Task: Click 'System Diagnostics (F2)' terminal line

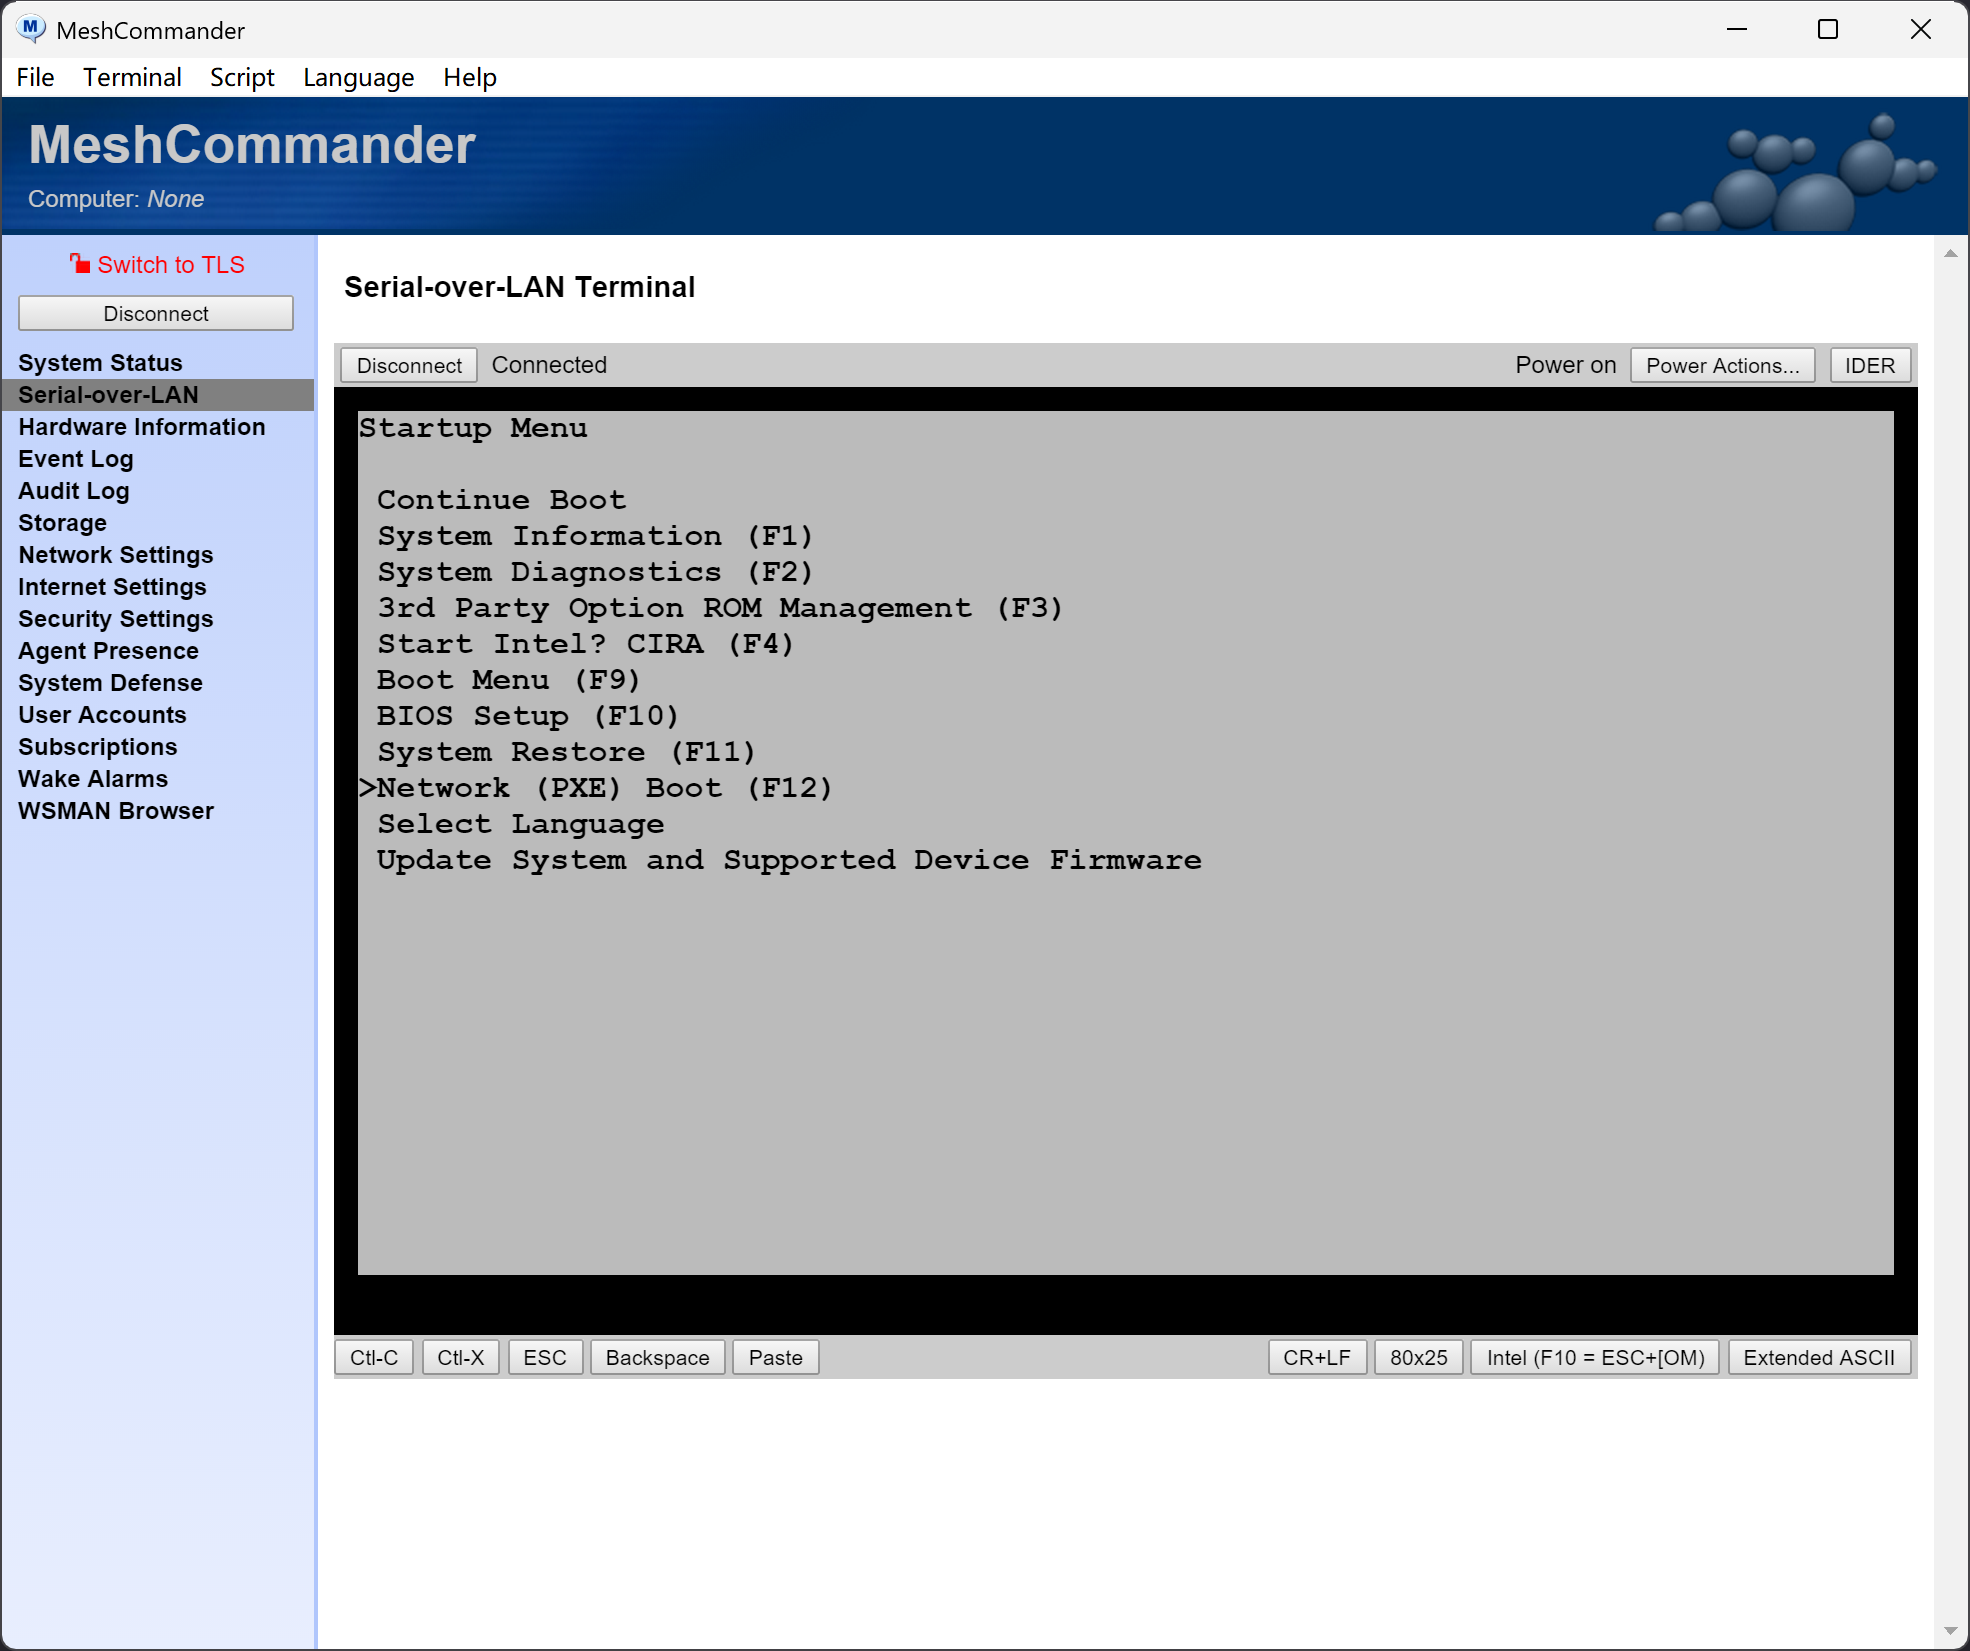Action: [x=595, y=572]
